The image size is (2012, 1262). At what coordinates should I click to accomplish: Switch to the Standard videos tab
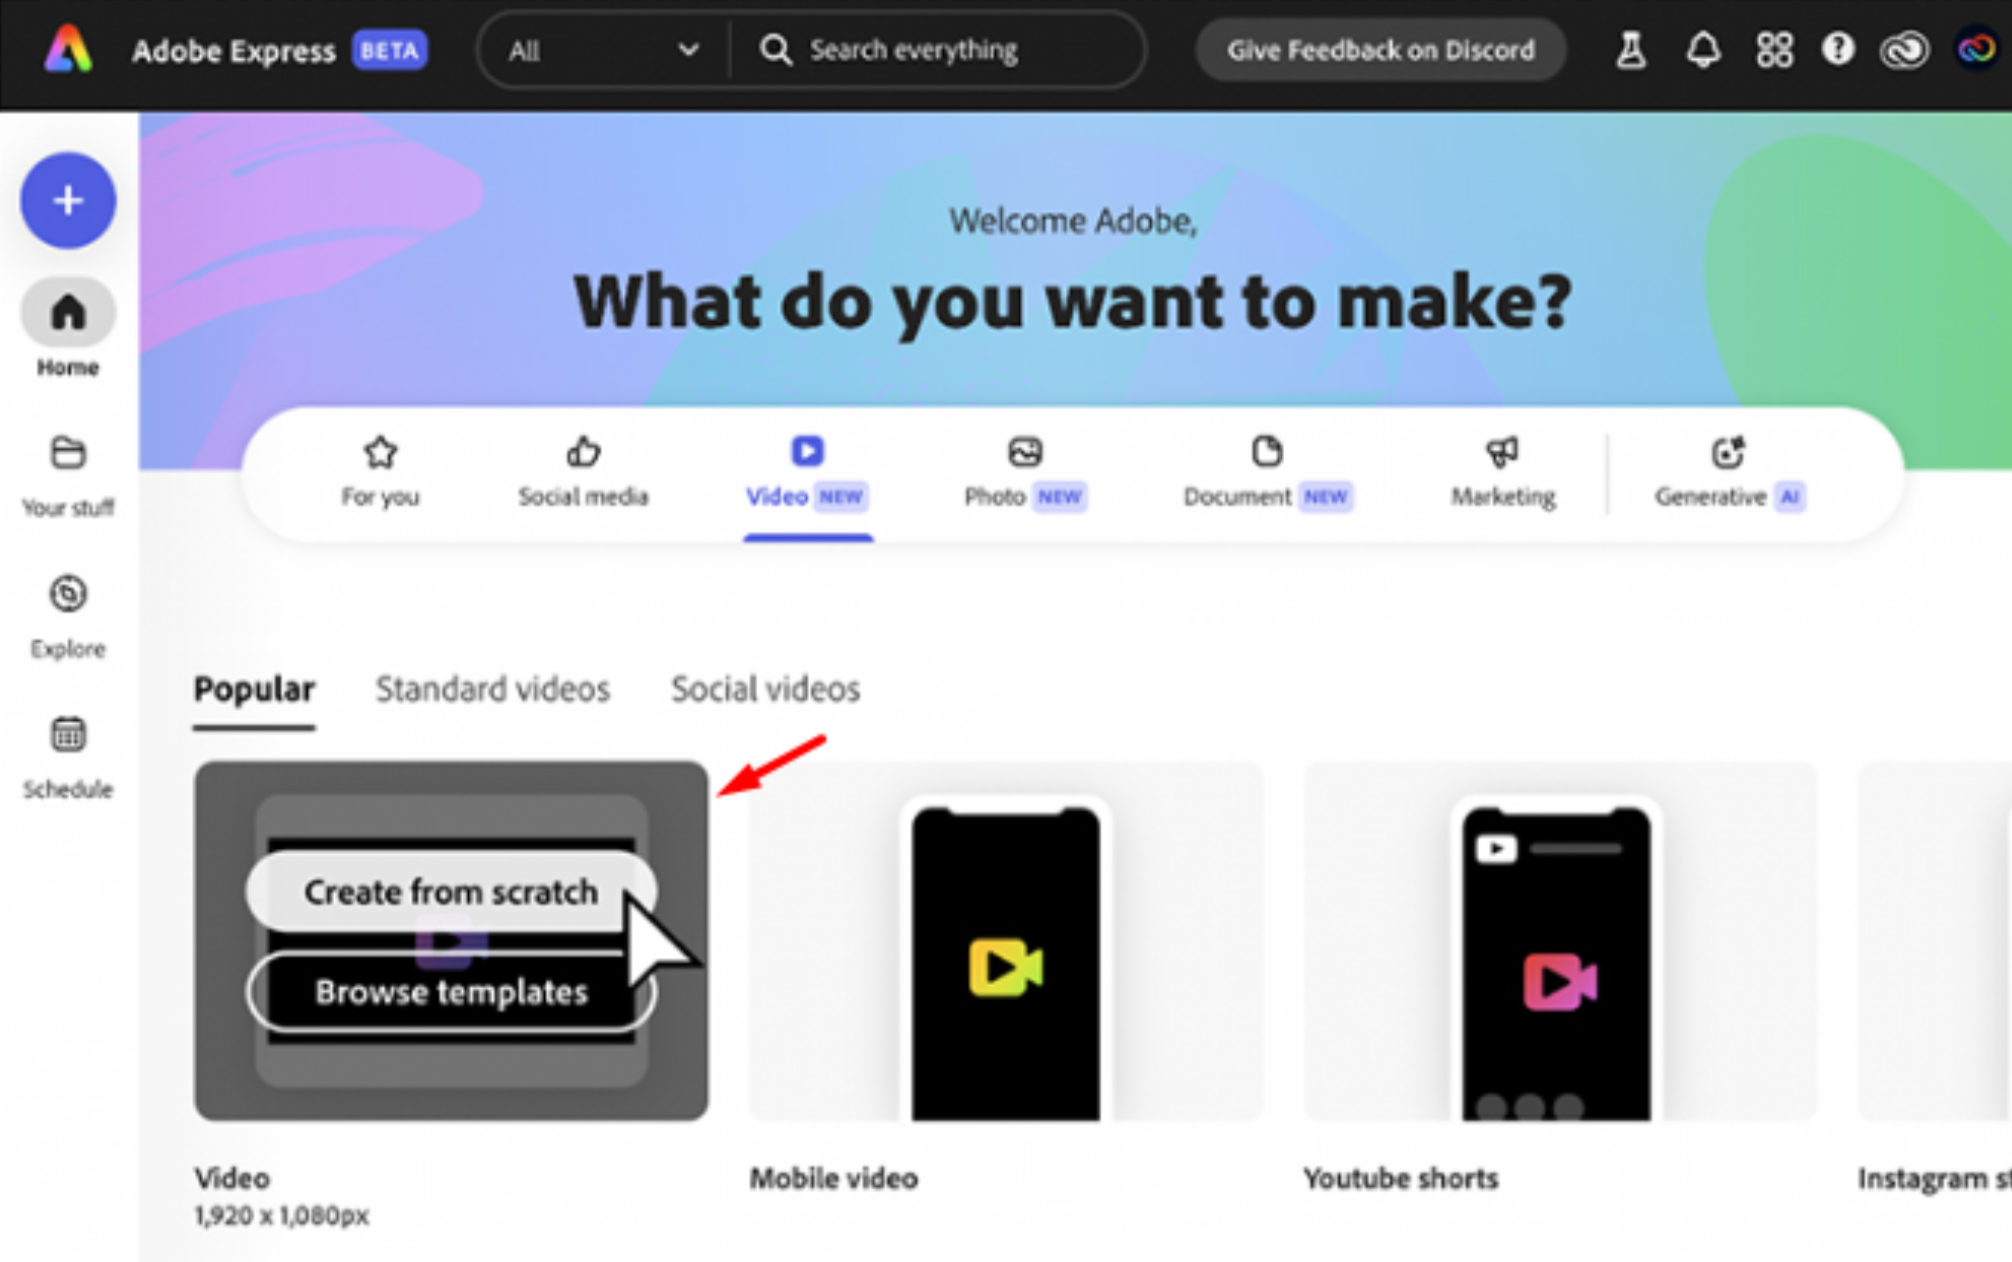492,689
